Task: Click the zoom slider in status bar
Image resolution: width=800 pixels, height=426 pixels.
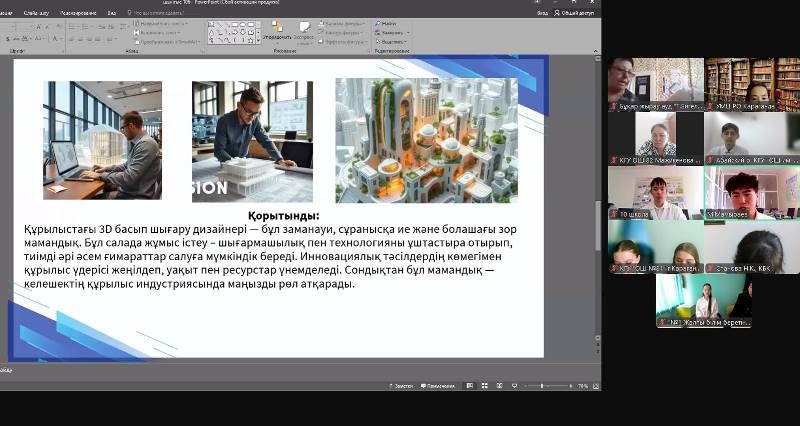Action: 542,385
